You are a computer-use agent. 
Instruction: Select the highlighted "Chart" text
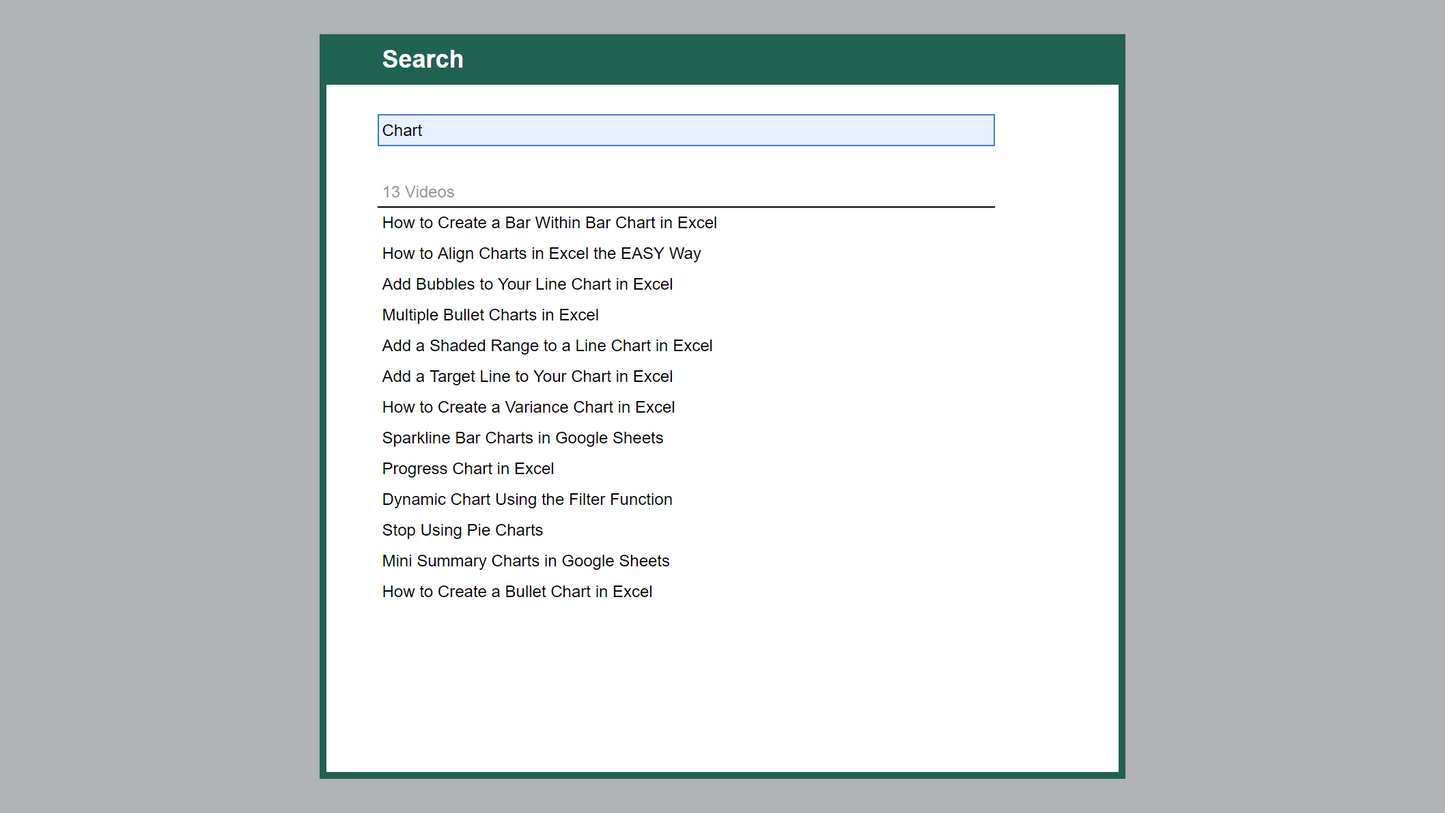coord(402,130)
